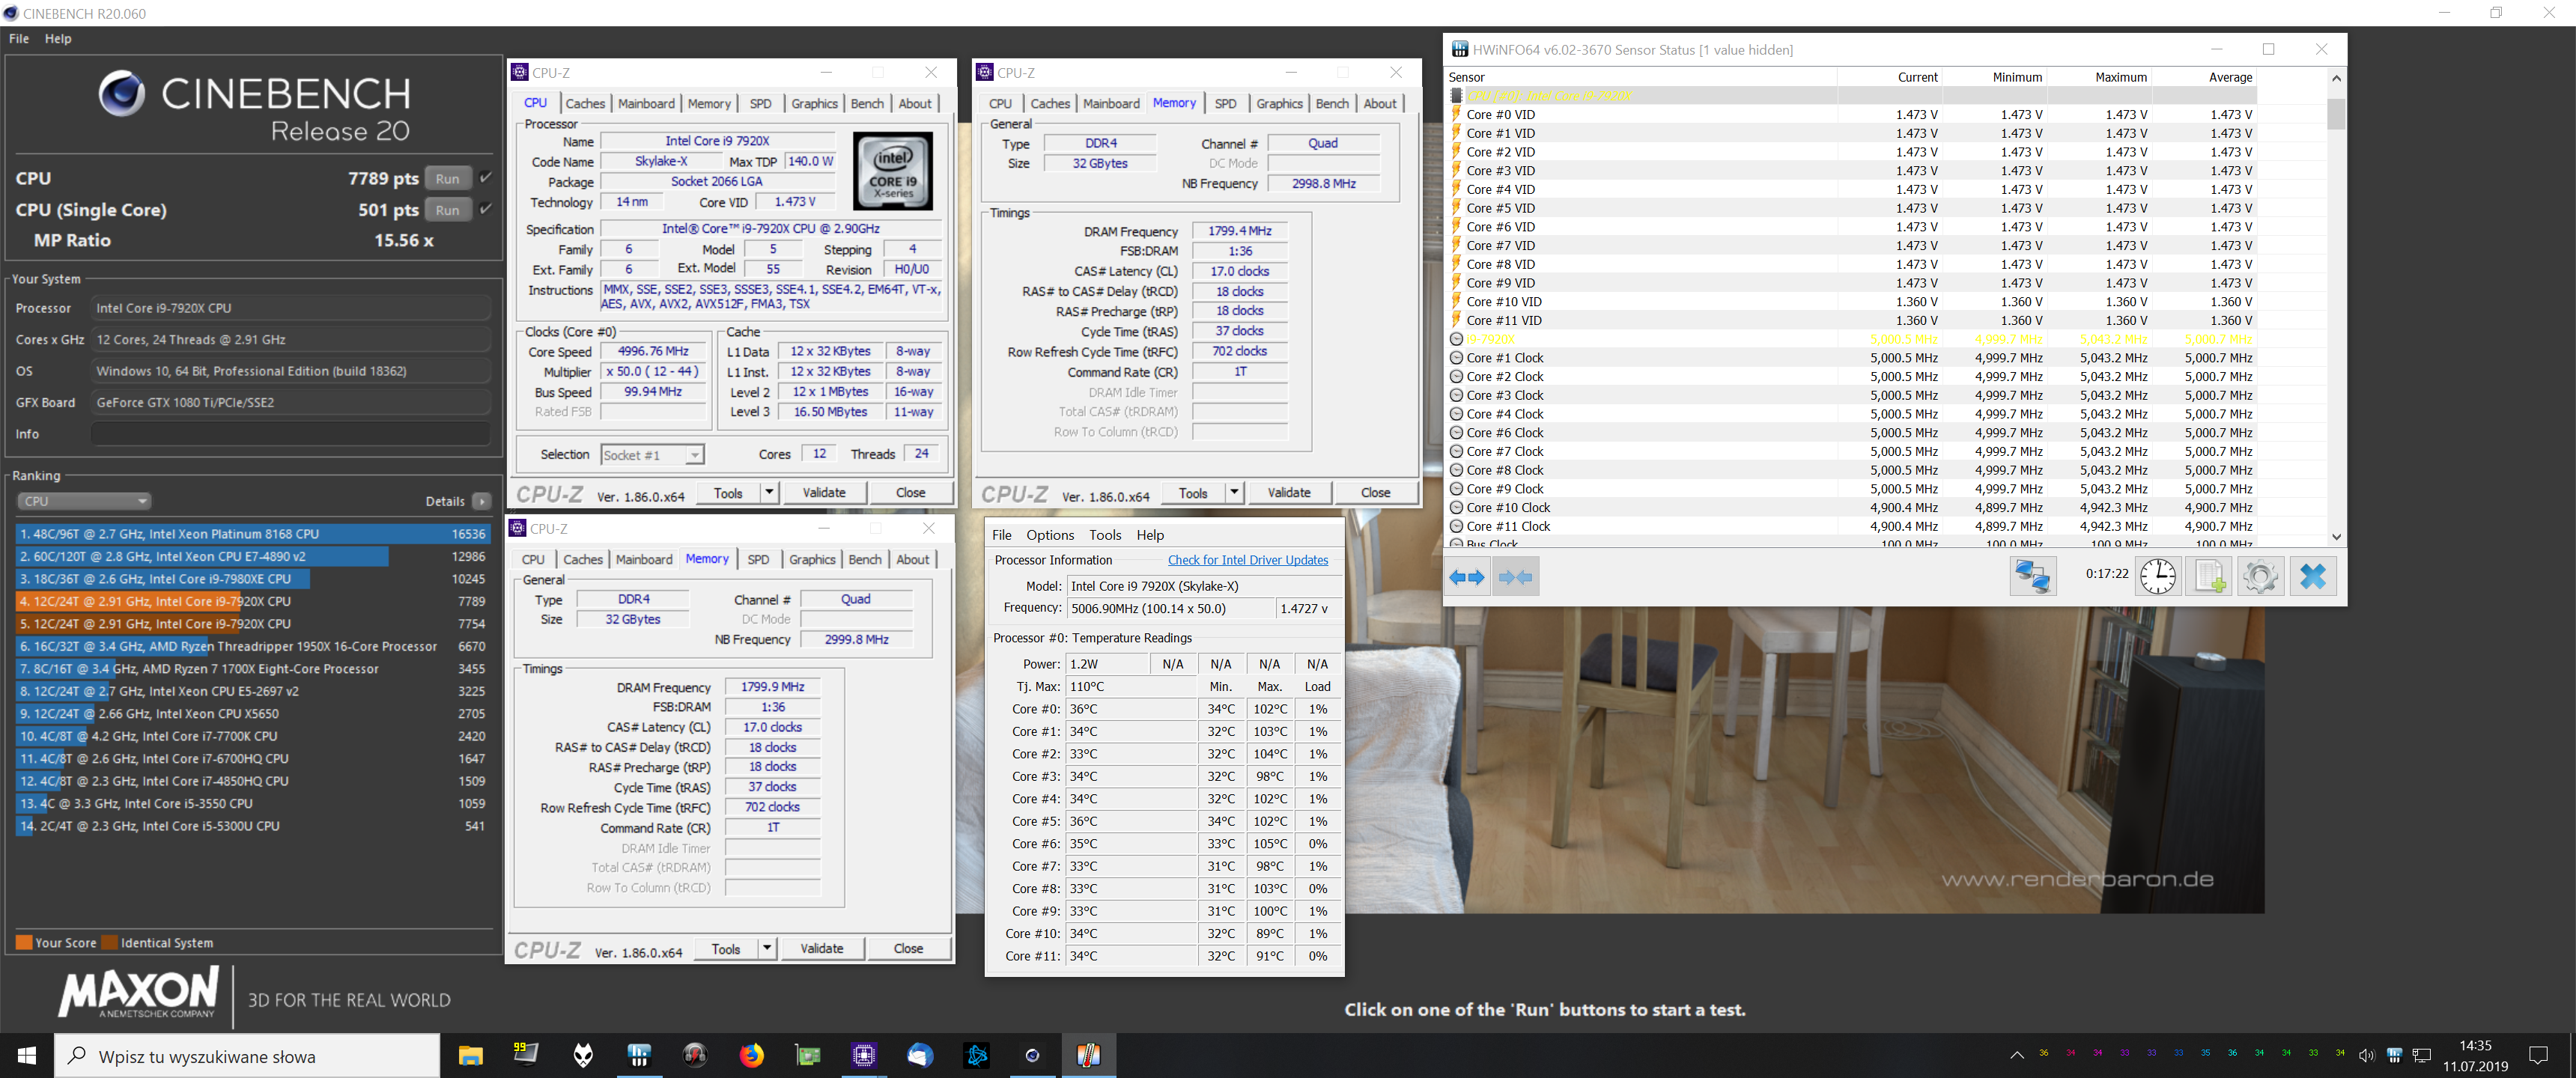Select the Core #10 Clock sensor row
Viewport: 2576px width, 1078px height.
(1852, 507)
